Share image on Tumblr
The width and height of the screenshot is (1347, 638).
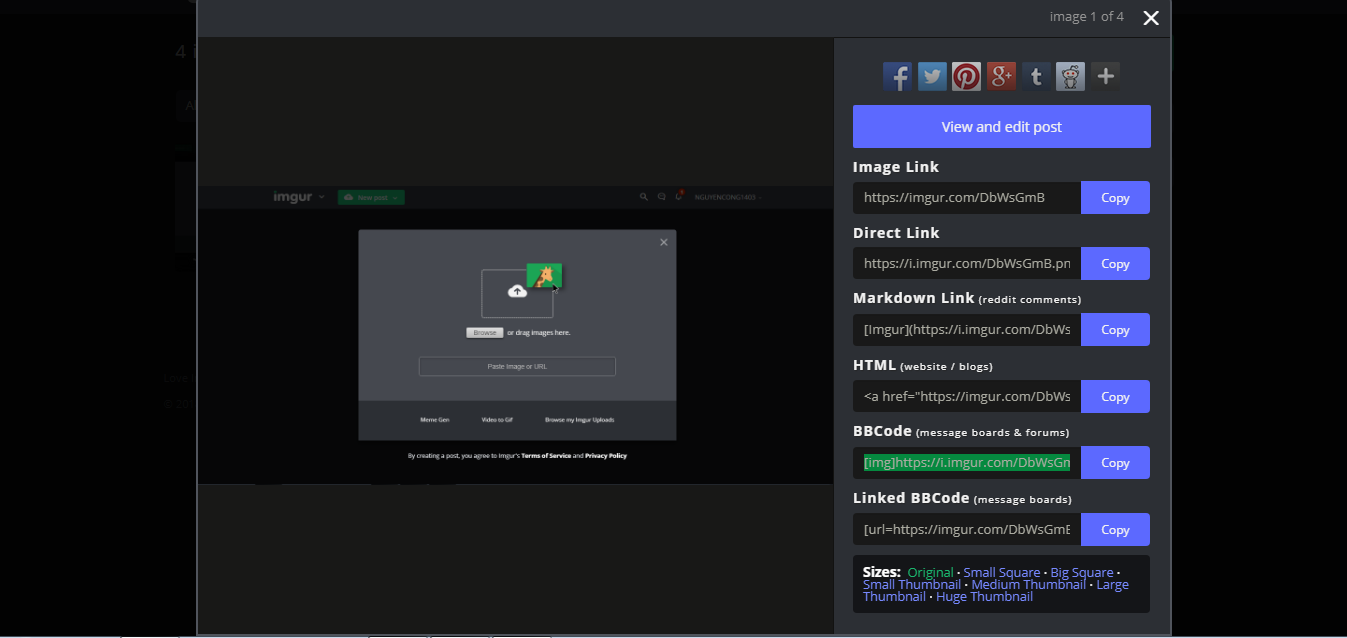point(1036,77)
